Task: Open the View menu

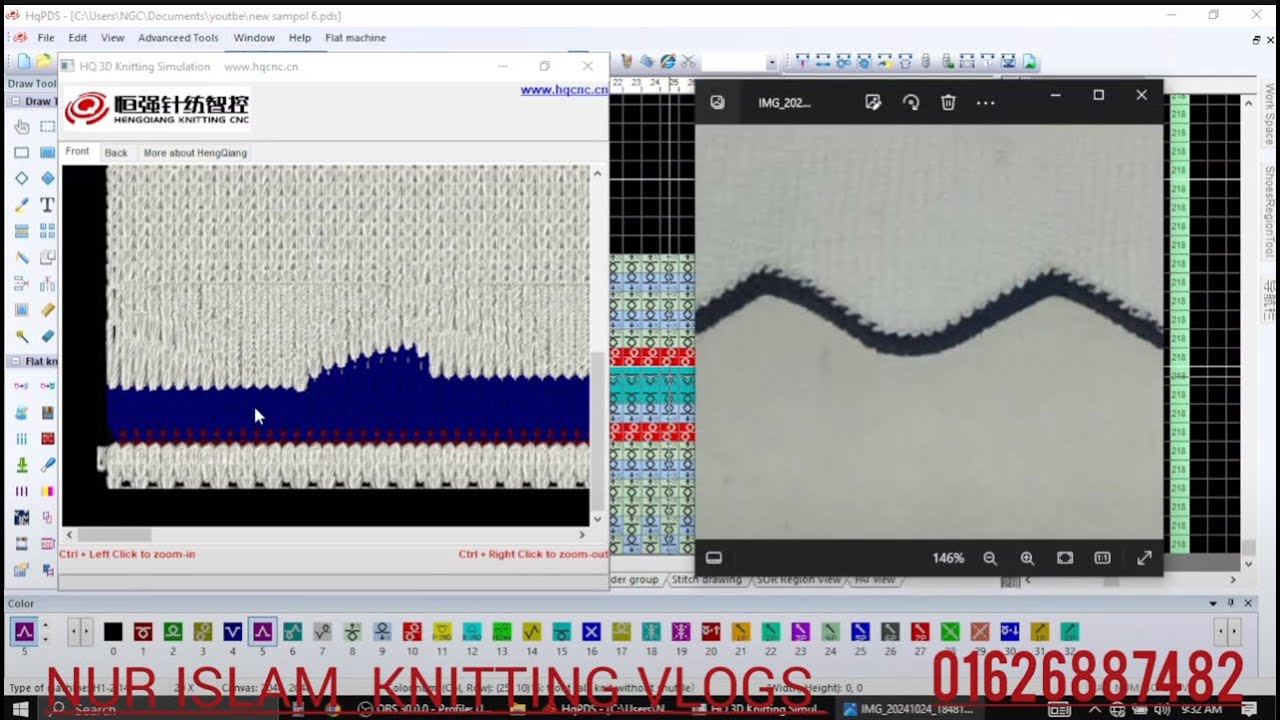Action: click(x=113, y=38)
